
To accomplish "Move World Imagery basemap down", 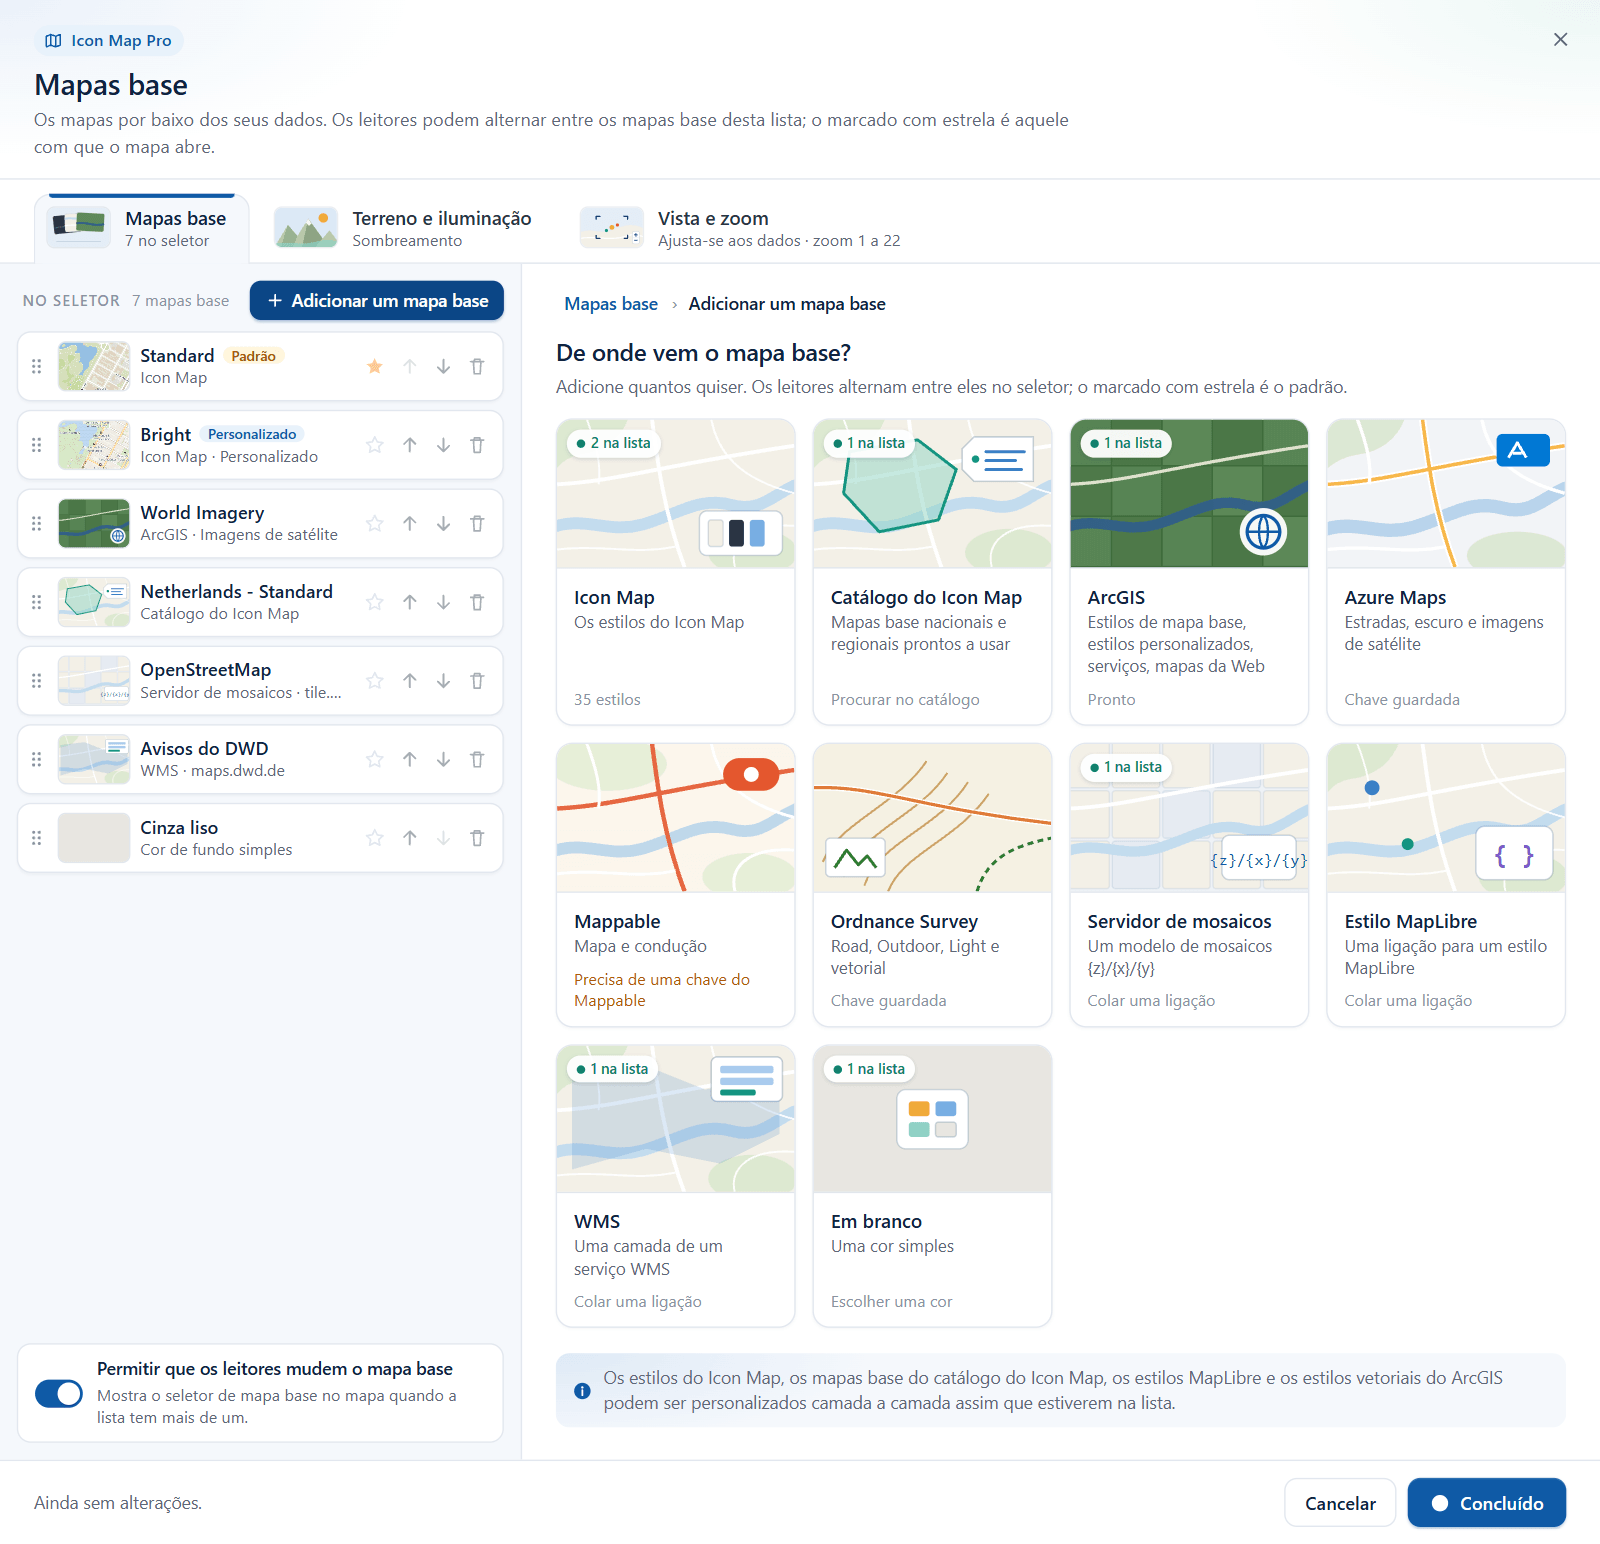I will click(x=443, y=523).
